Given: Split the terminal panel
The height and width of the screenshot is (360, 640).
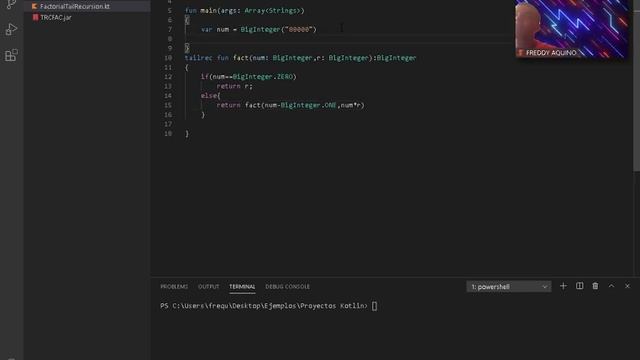Looking at the screenshot, I should (x=579, y=286).
